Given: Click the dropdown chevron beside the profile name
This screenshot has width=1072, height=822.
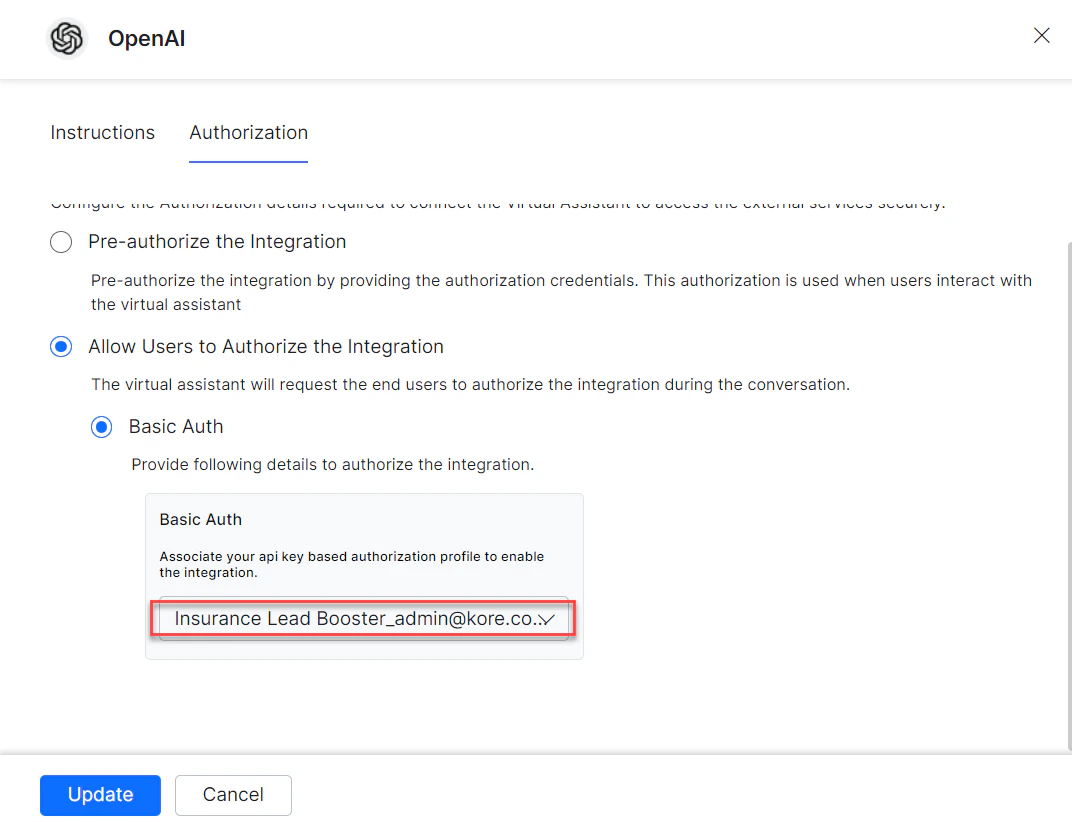Looking at the screenshot, I should (x=545, y=619).
